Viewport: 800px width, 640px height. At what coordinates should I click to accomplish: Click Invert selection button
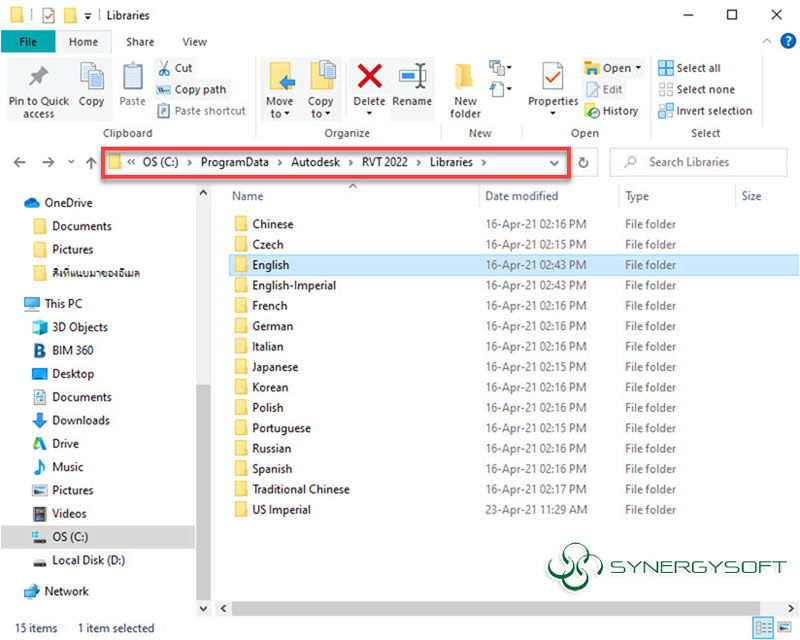(705, 111)
